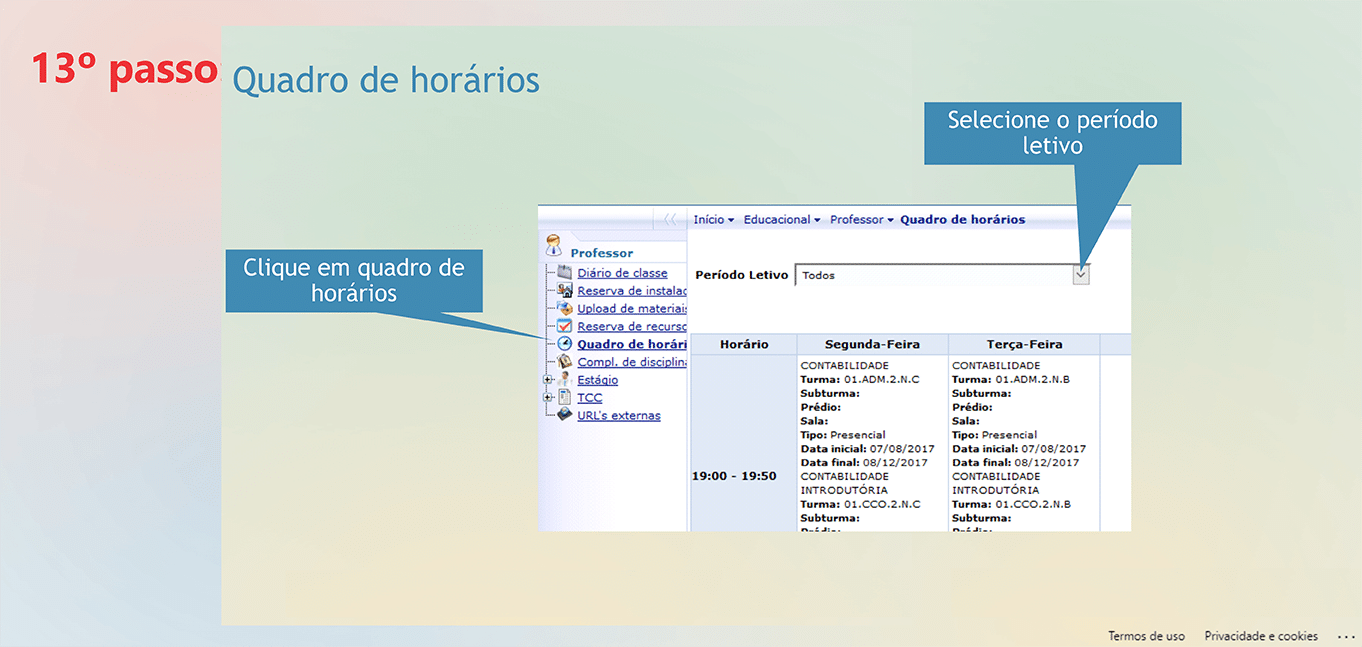Click the Quadro de horários clock icon
Screen dimensions: 1362x647
click(565, 344)
